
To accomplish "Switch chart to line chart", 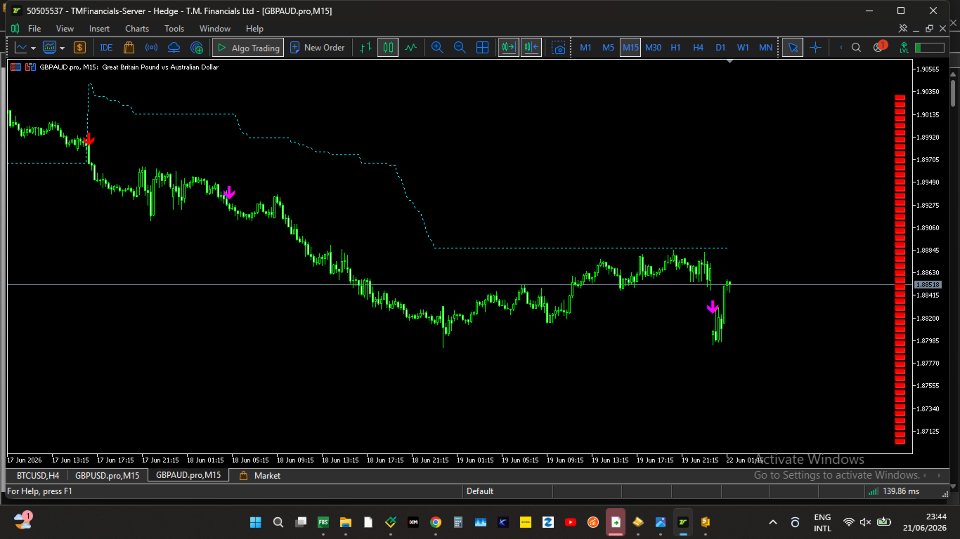I will (411, 47).
